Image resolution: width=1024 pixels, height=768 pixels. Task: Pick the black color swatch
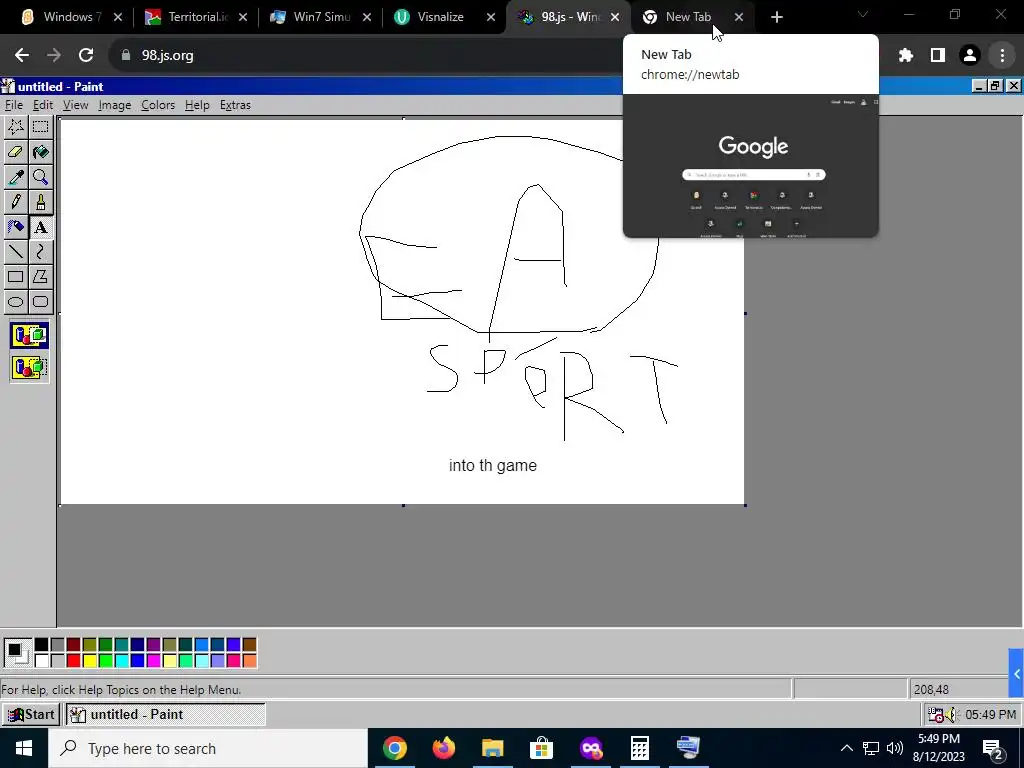(41, 645)
